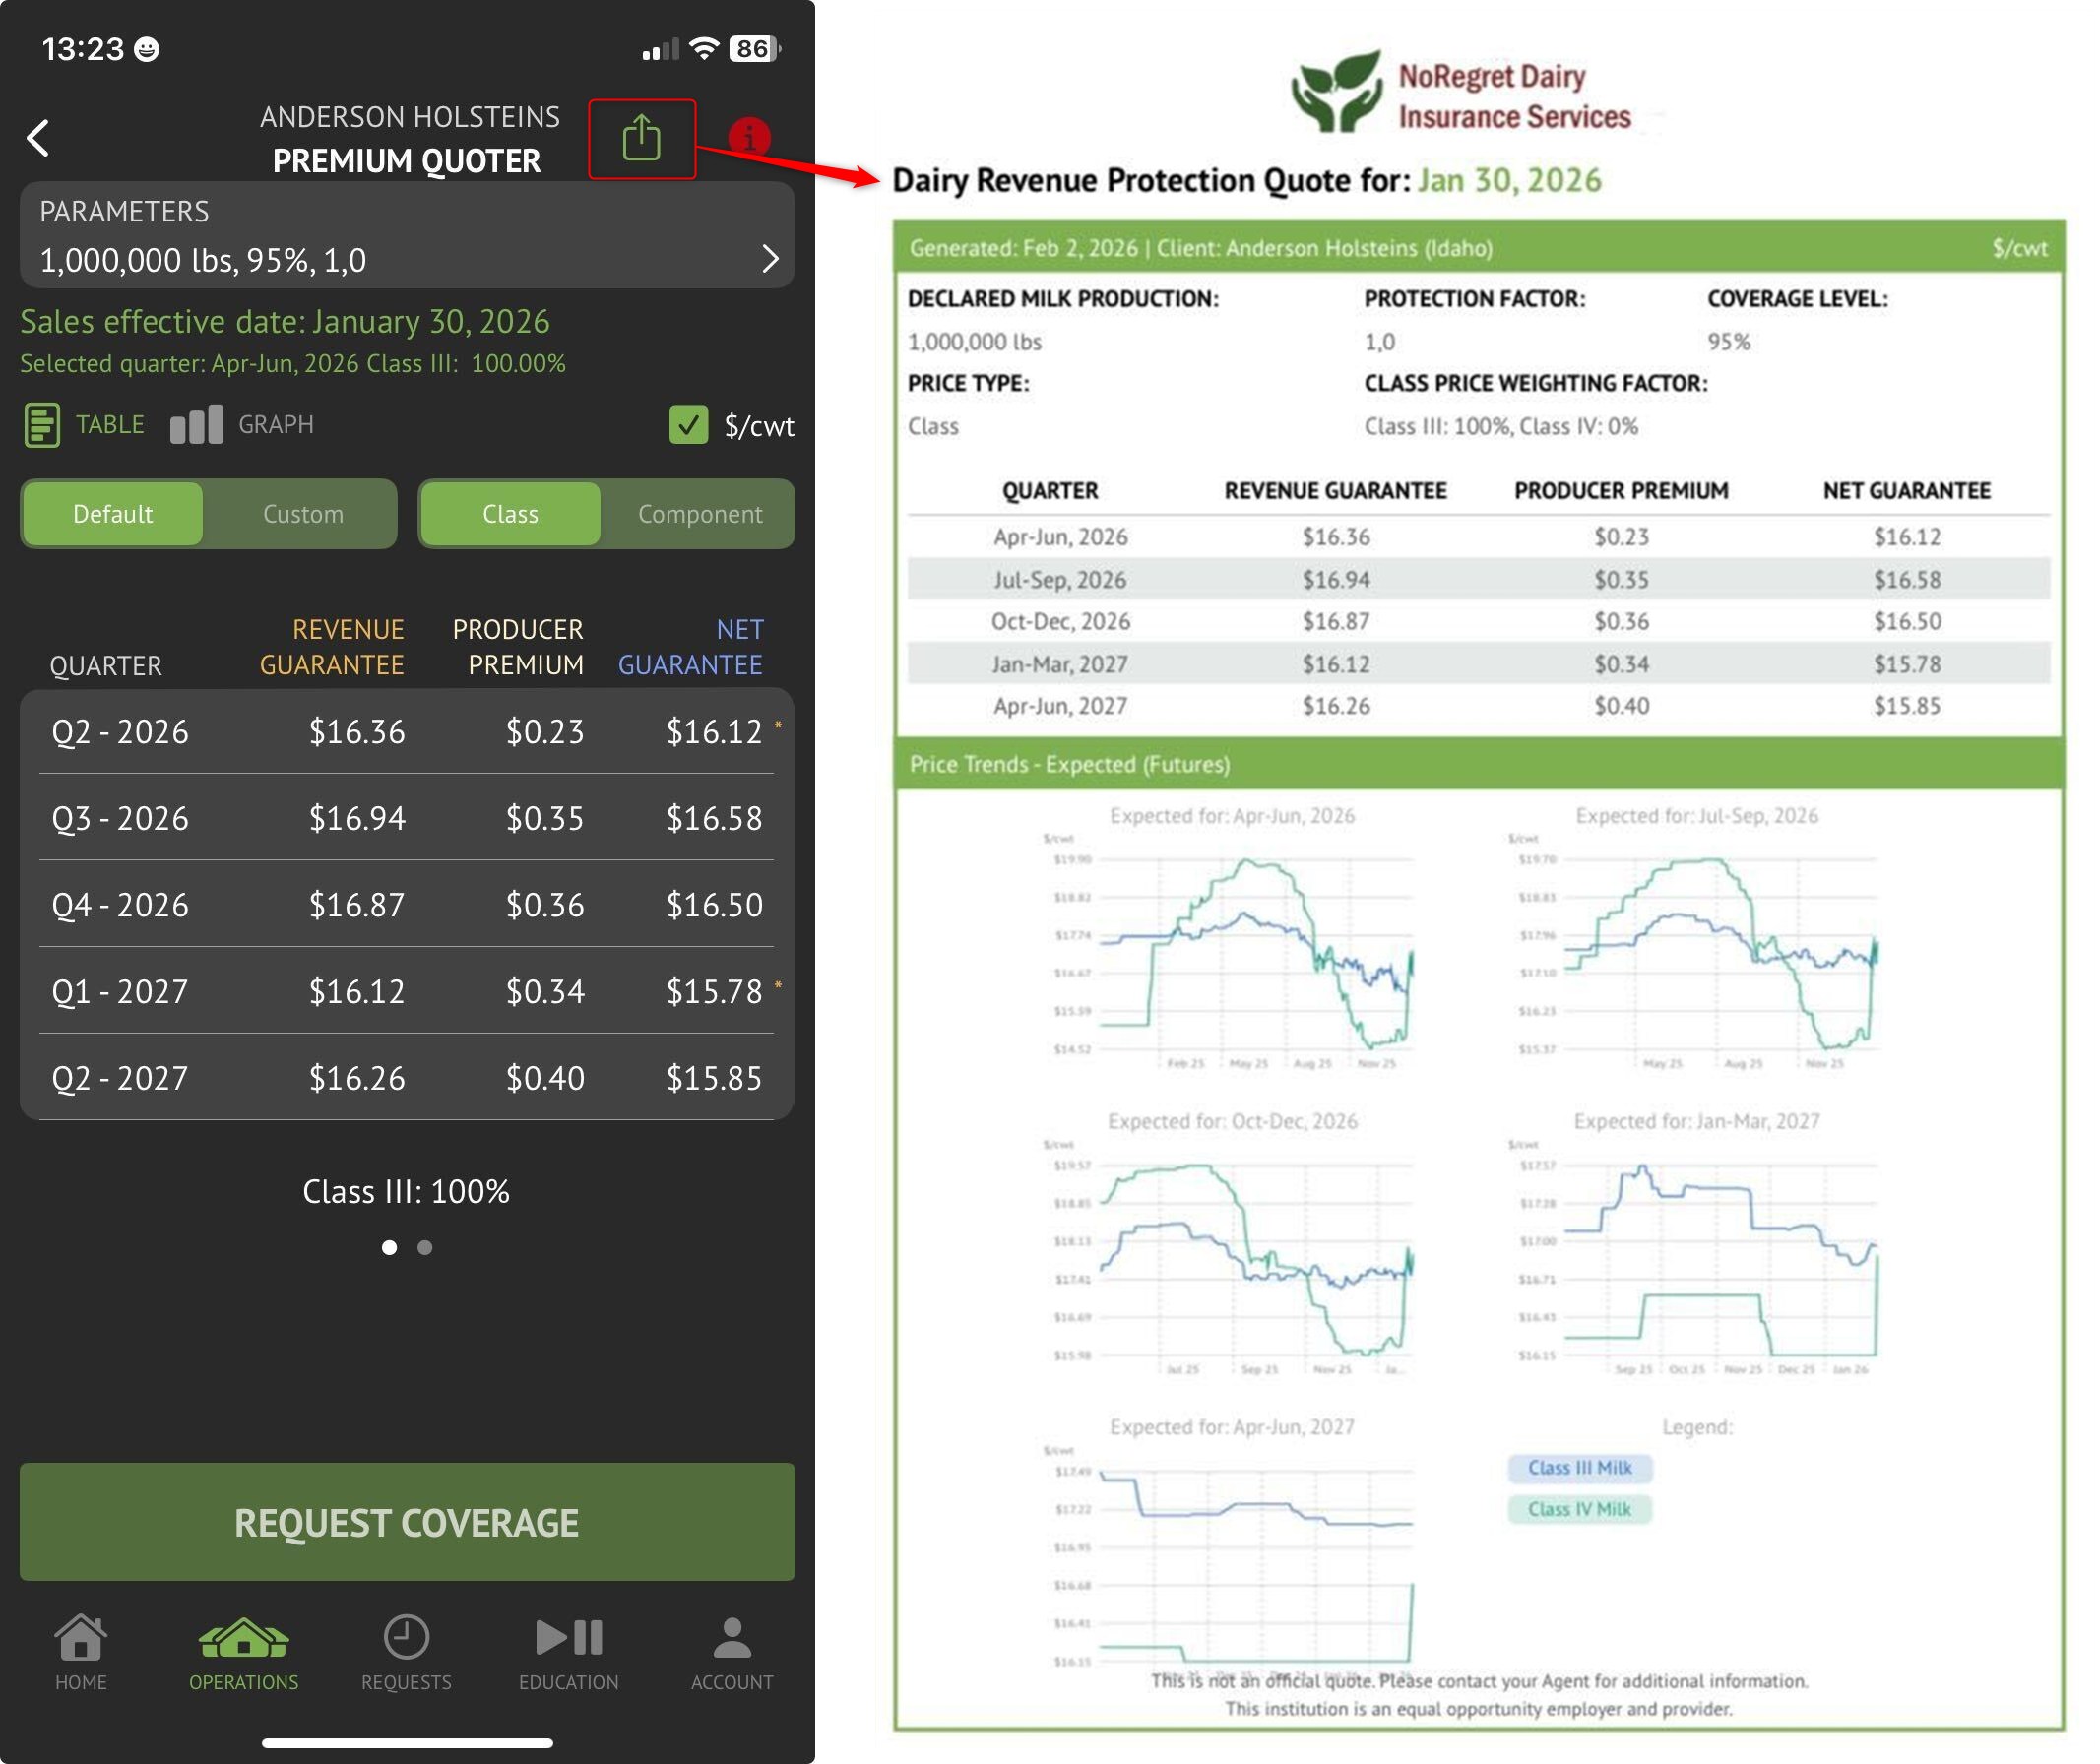Switch to TABLE view icon
The width and height of the screenshot is (2100, 1764).
[x=42, y=425]
